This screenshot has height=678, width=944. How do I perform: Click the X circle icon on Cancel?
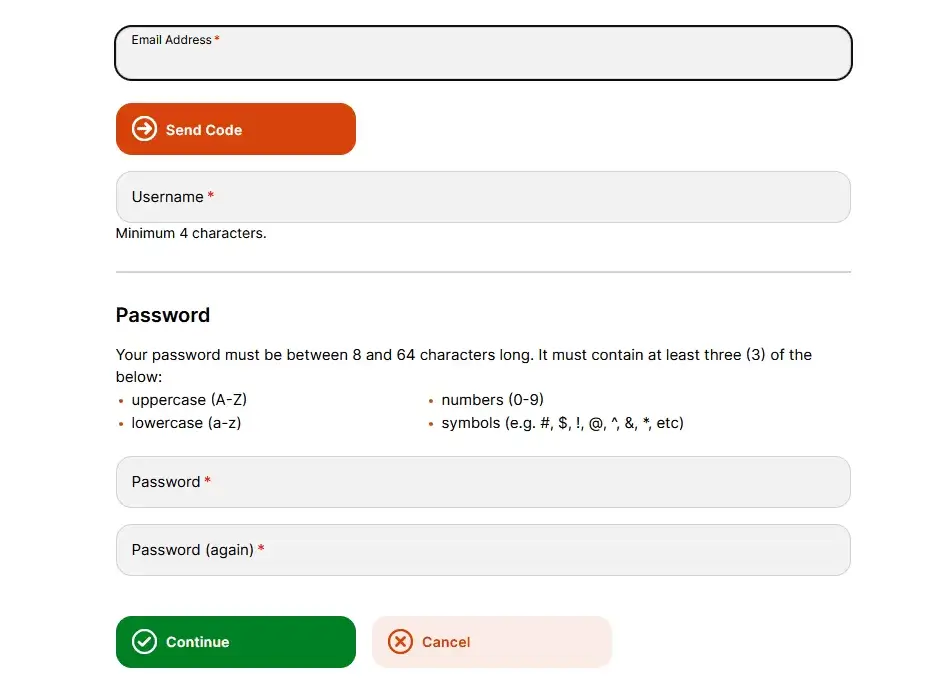pyautogui.click(x=400, y=642)
